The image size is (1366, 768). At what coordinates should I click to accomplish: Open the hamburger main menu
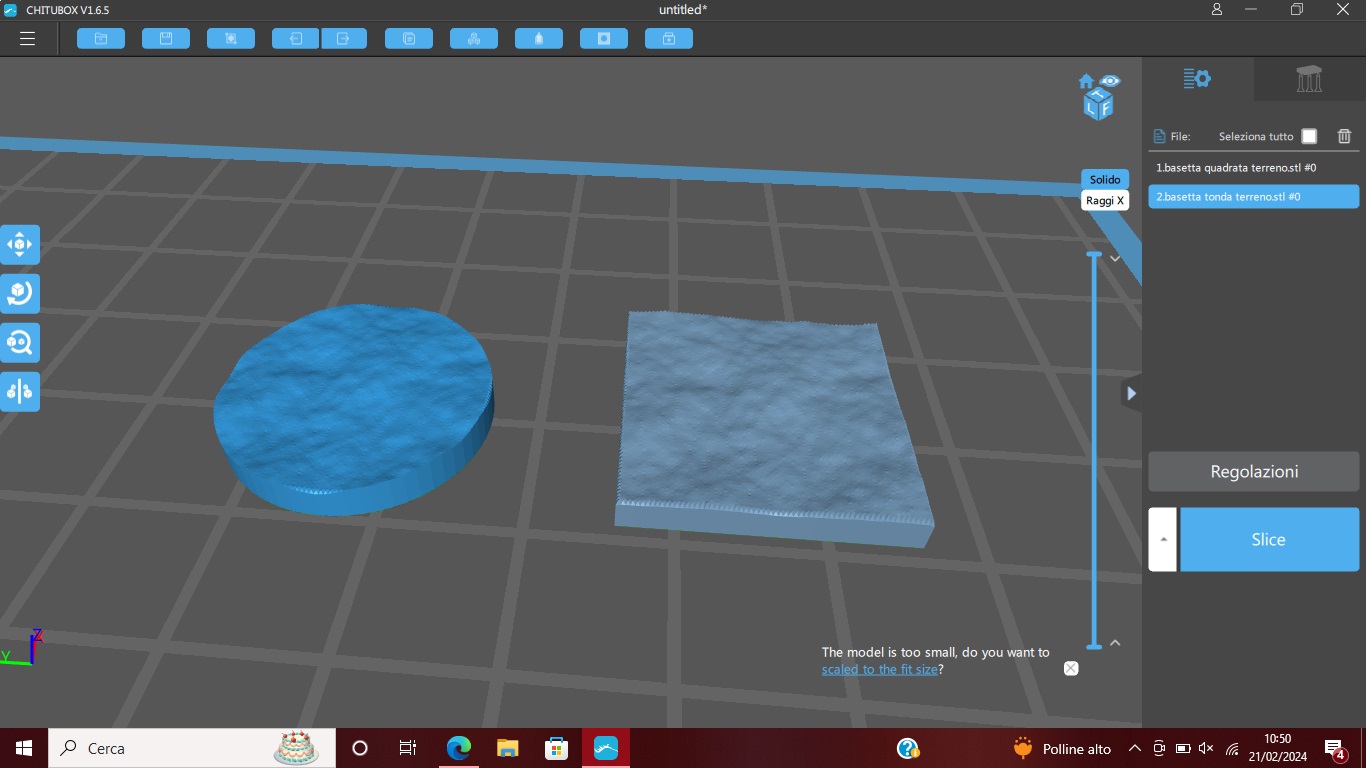pos(27,39)
